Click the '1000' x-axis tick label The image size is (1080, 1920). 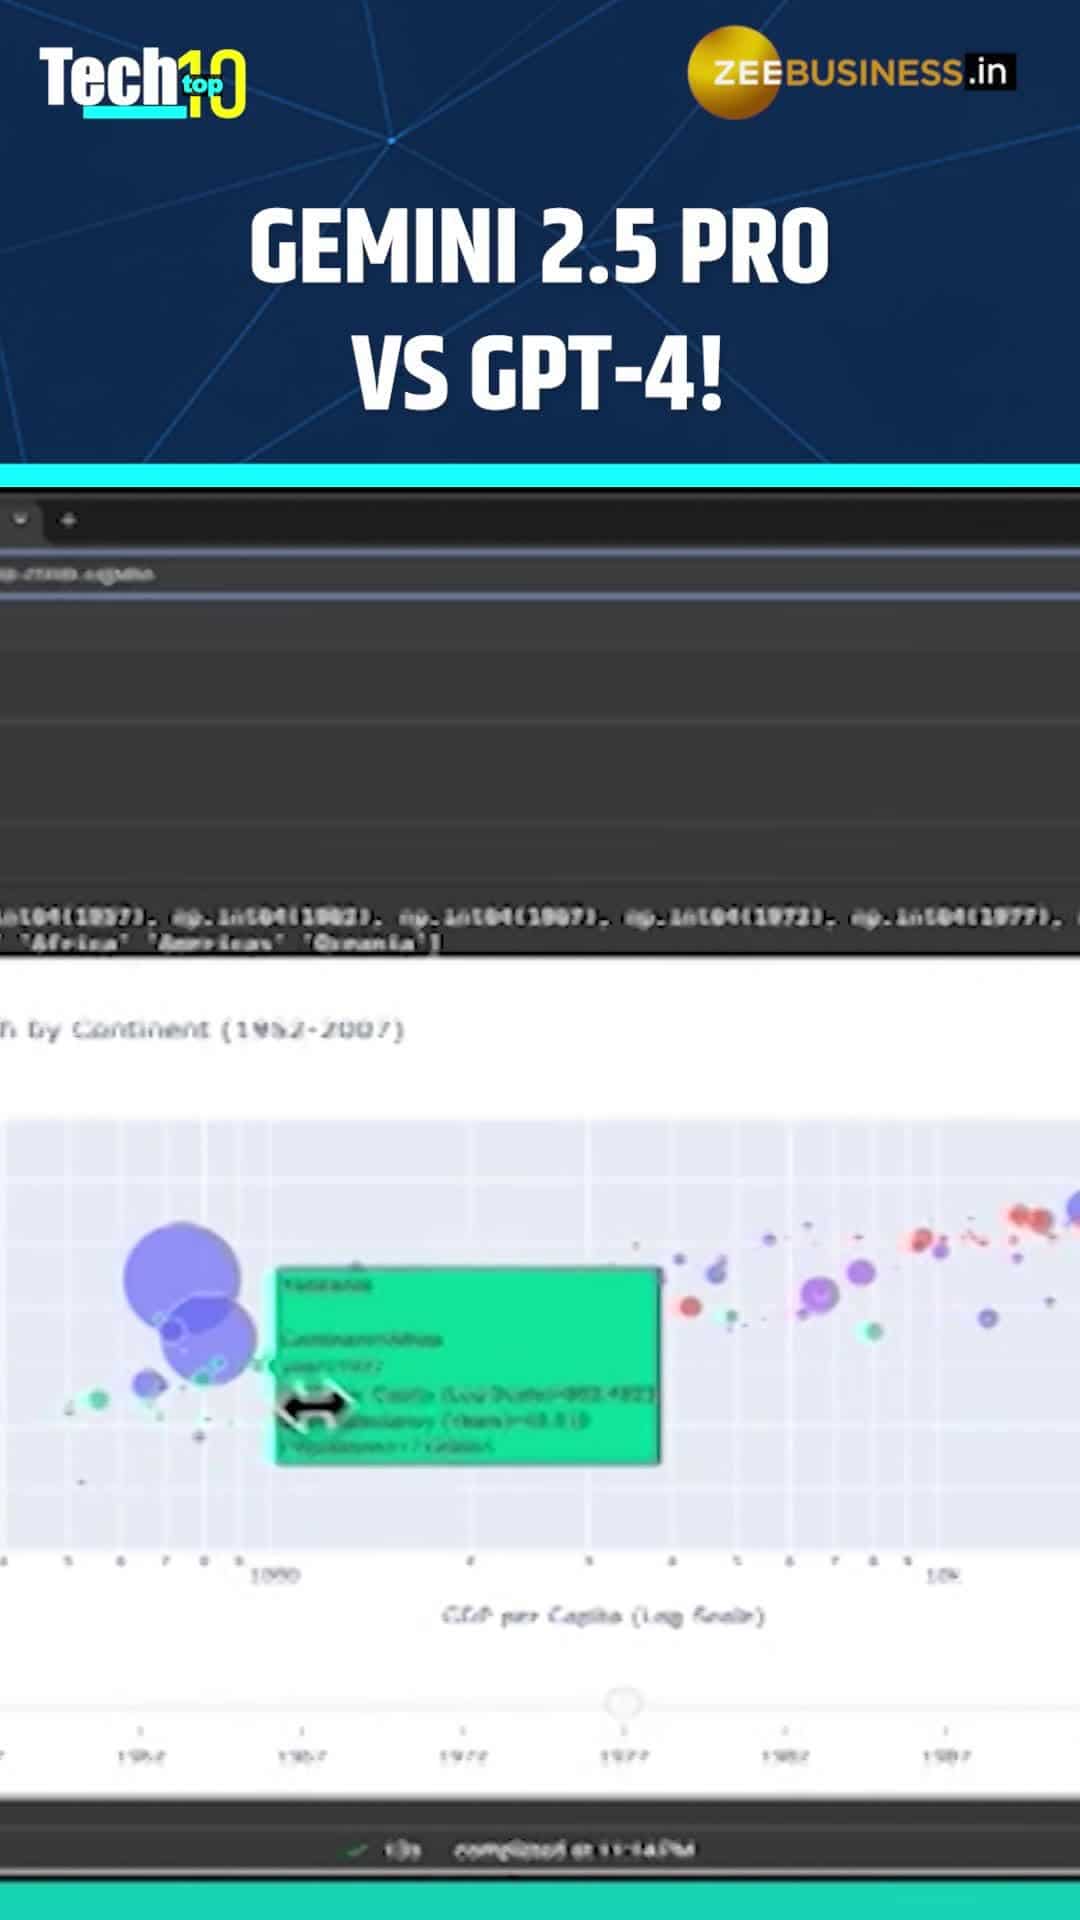coord(274,1576)
